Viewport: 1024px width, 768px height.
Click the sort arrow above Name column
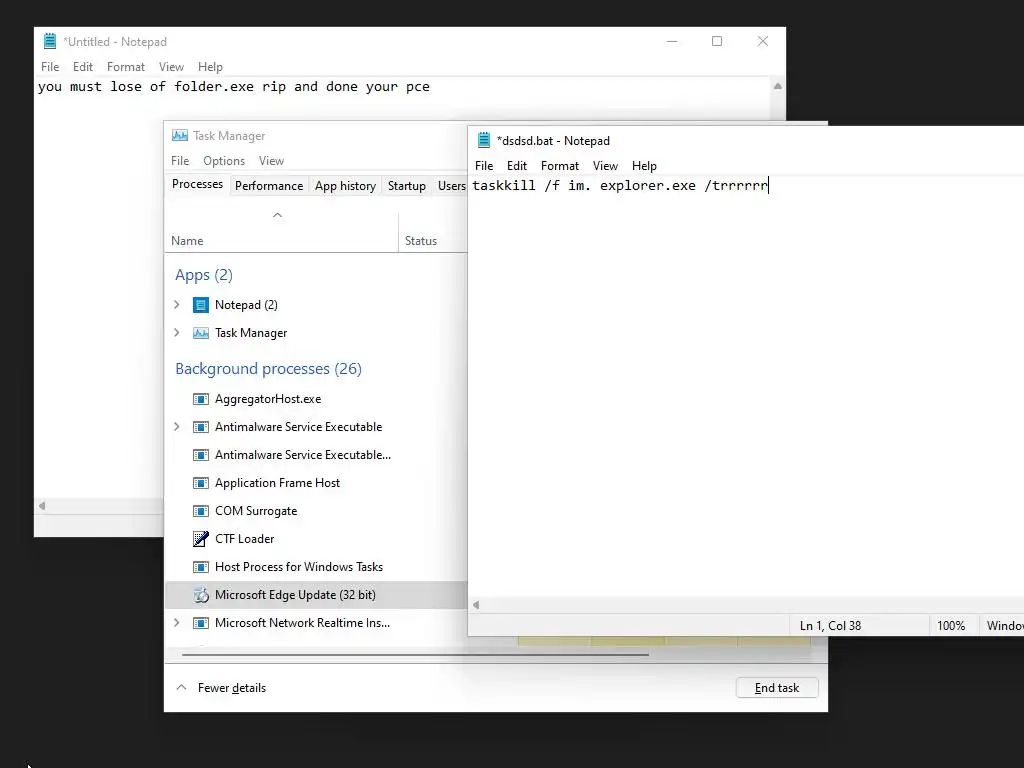point(278,215)
